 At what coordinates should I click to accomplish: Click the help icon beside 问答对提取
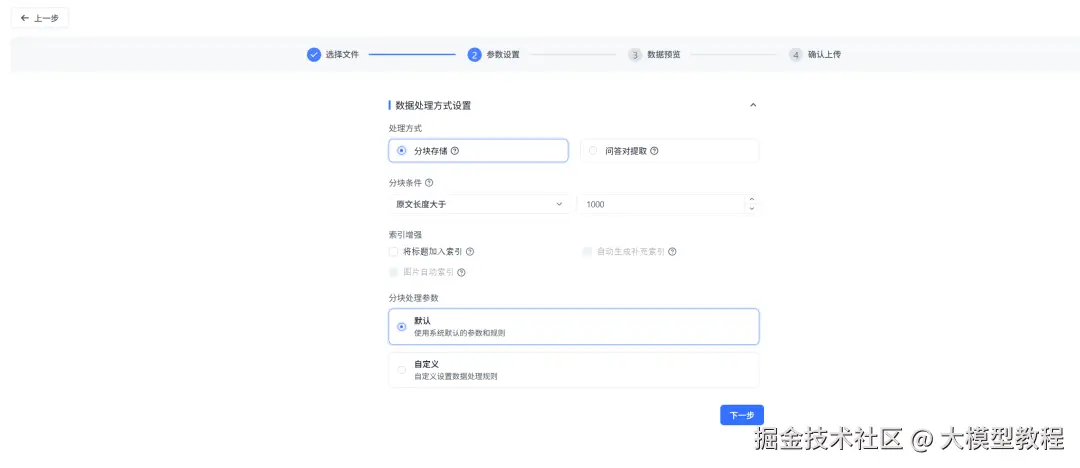click(x=655, y=151)
